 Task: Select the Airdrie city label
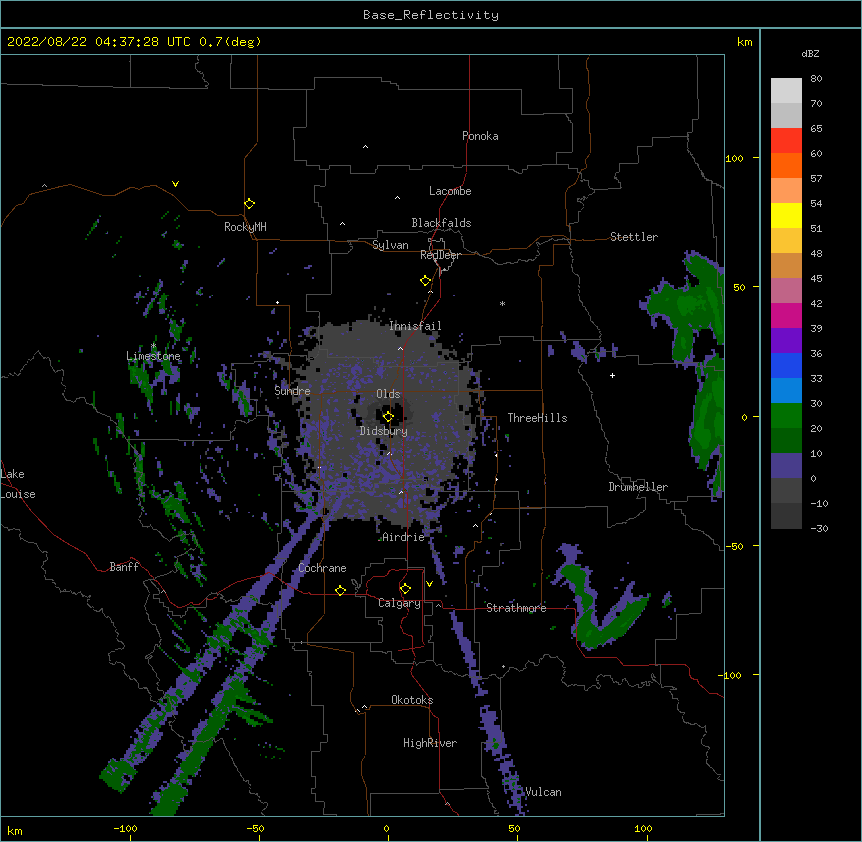404,537
